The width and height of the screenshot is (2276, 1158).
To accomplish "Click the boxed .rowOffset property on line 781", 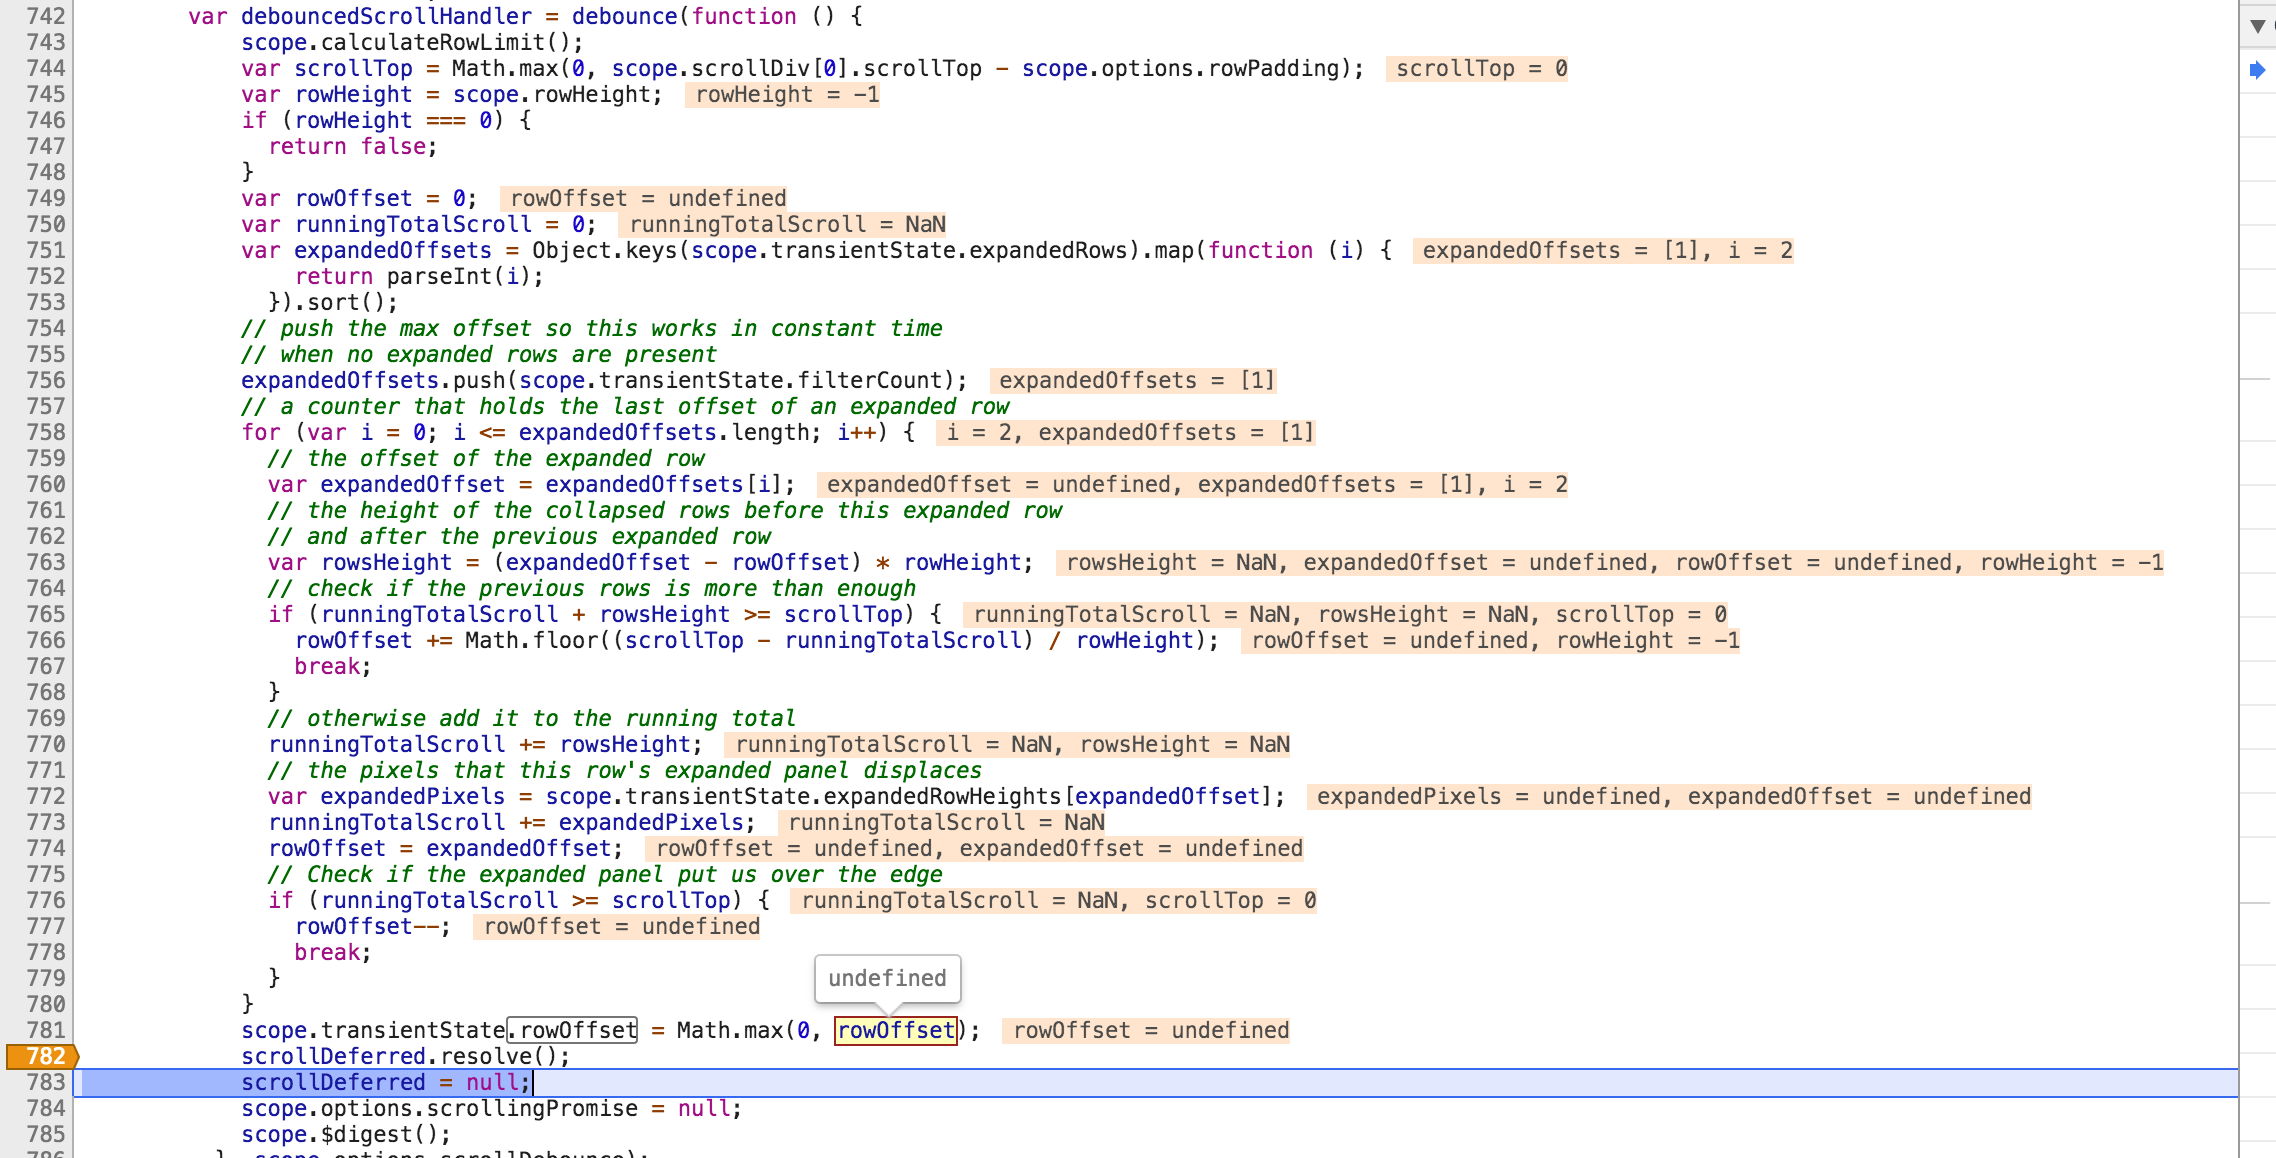I will click(573, 1030).
